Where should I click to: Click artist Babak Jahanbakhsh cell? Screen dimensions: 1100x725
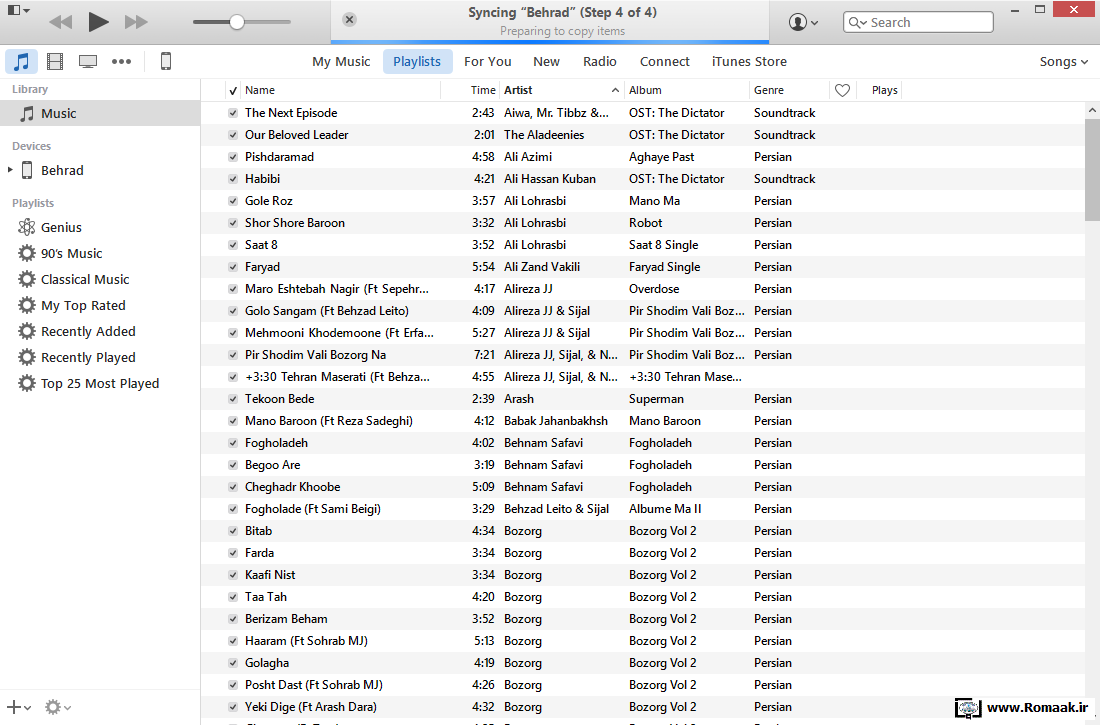pyautogui.click(x=556, y=420)
